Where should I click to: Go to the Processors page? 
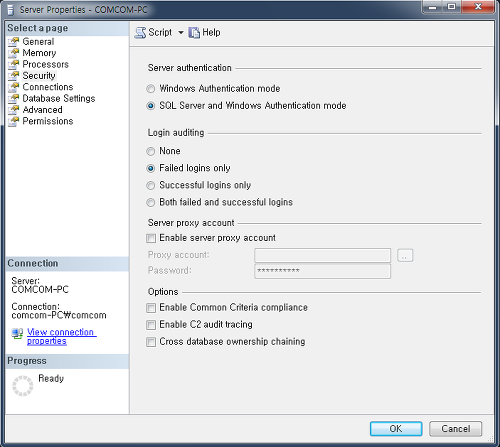[45, 64]
